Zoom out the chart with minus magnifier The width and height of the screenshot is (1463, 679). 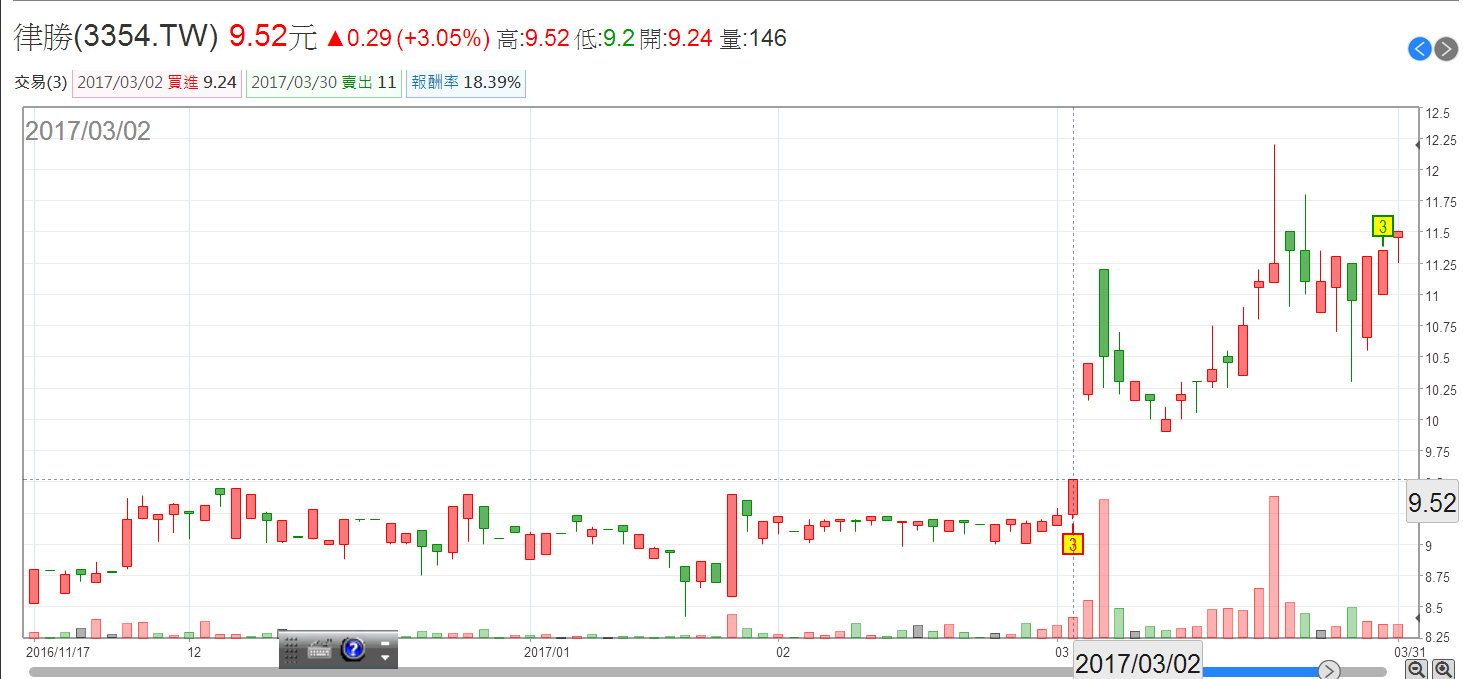(x=1417, y=669)
